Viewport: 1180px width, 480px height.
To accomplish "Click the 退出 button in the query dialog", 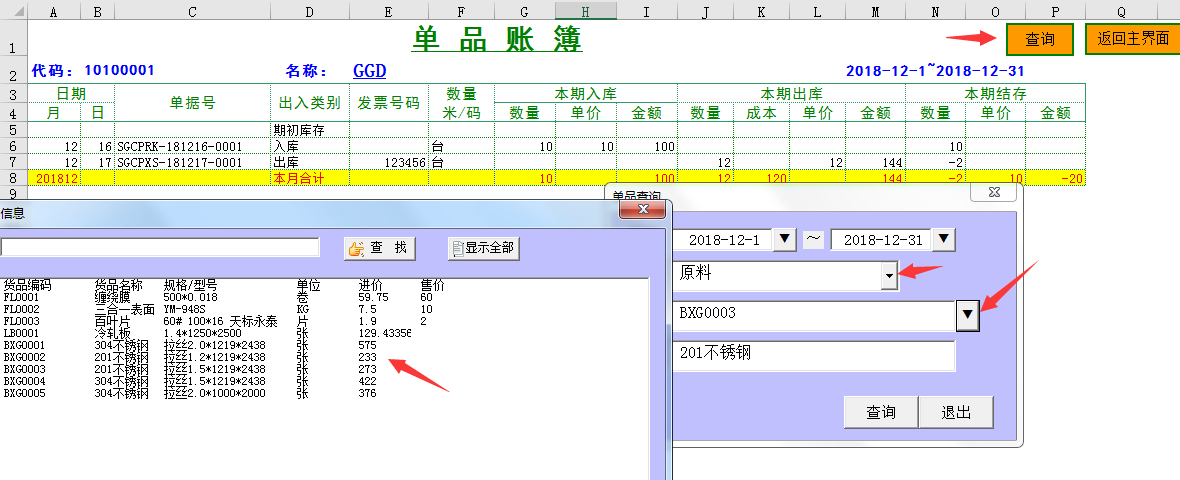I will 956,412.
